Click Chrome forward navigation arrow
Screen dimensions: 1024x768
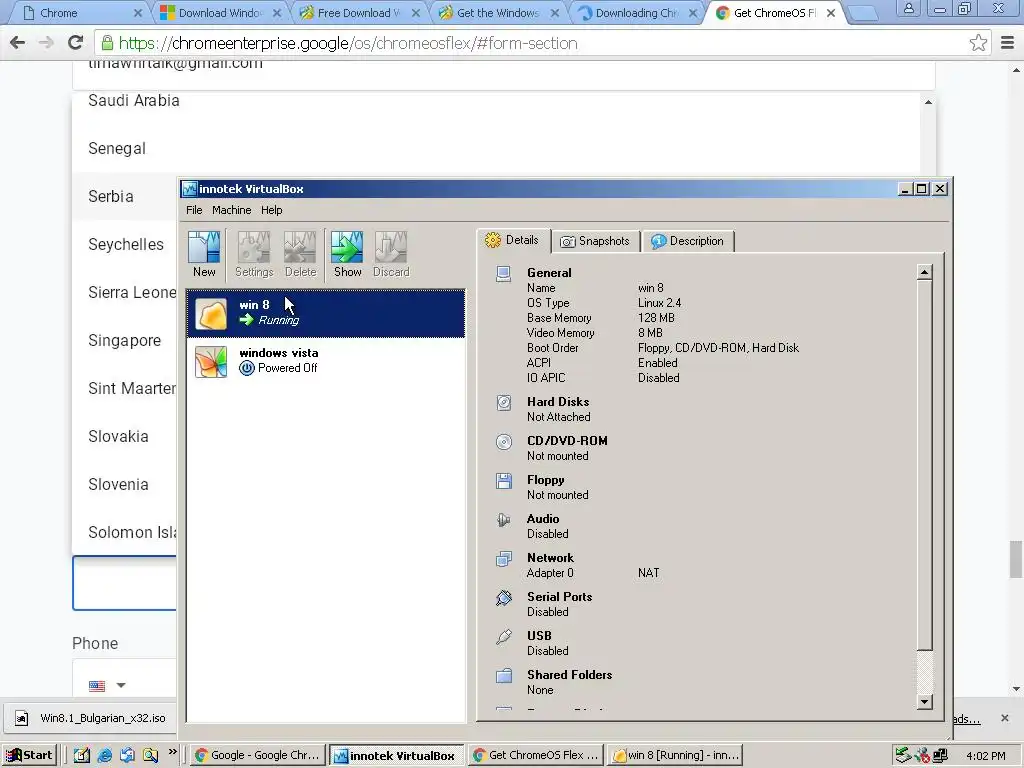point(46,43)
